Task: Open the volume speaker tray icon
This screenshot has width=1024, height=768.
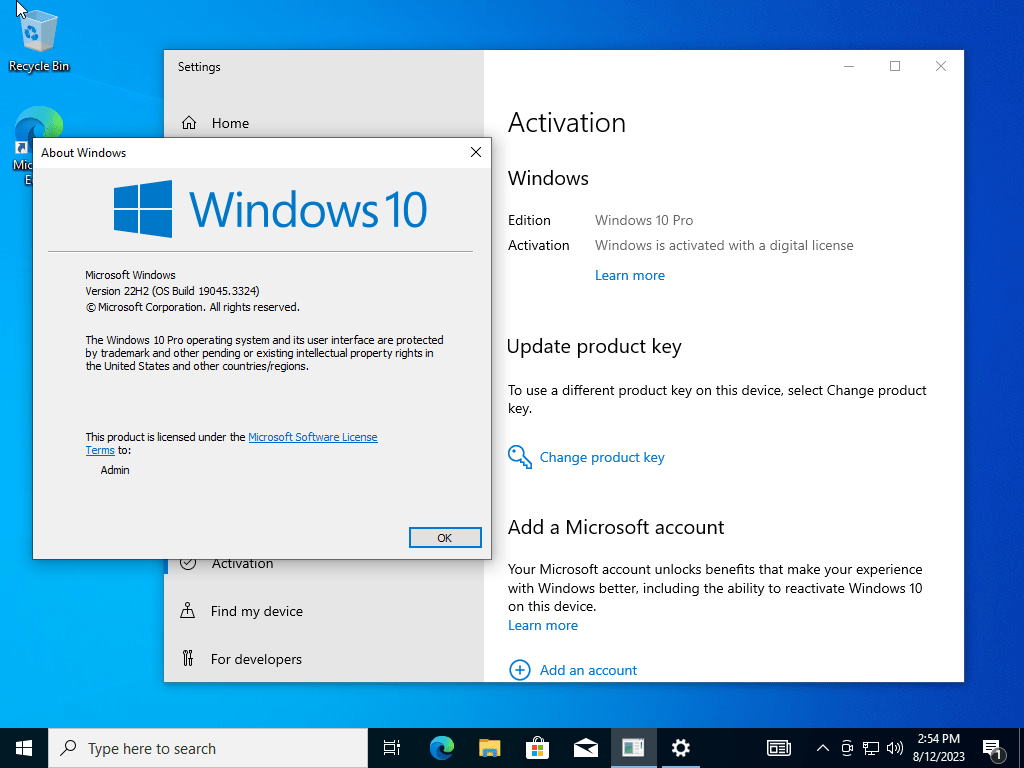Action: (x=895, y=748)
